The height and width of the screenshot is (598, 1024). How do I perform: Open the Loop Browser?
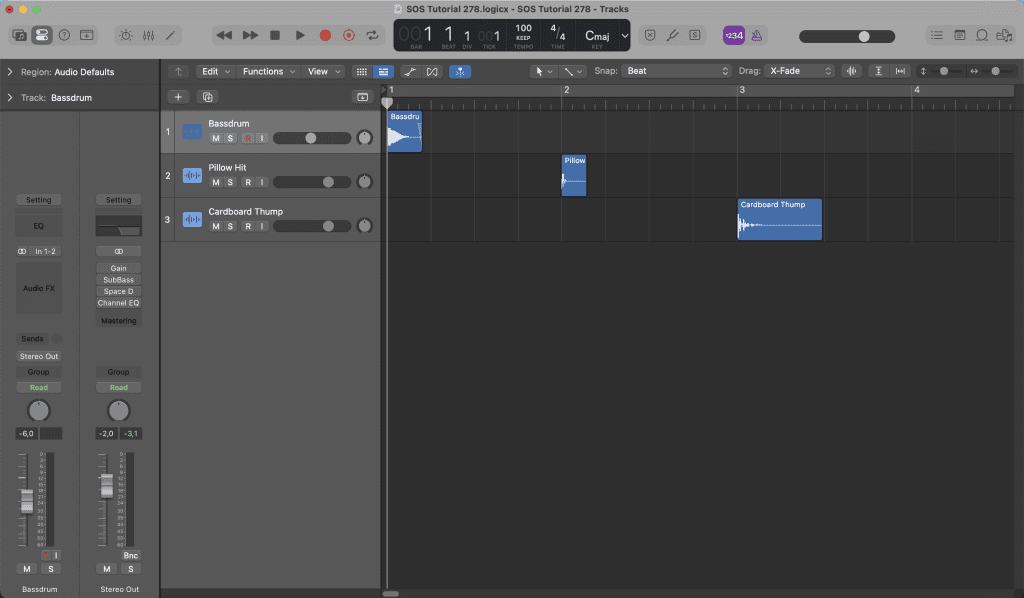point(981,35)
